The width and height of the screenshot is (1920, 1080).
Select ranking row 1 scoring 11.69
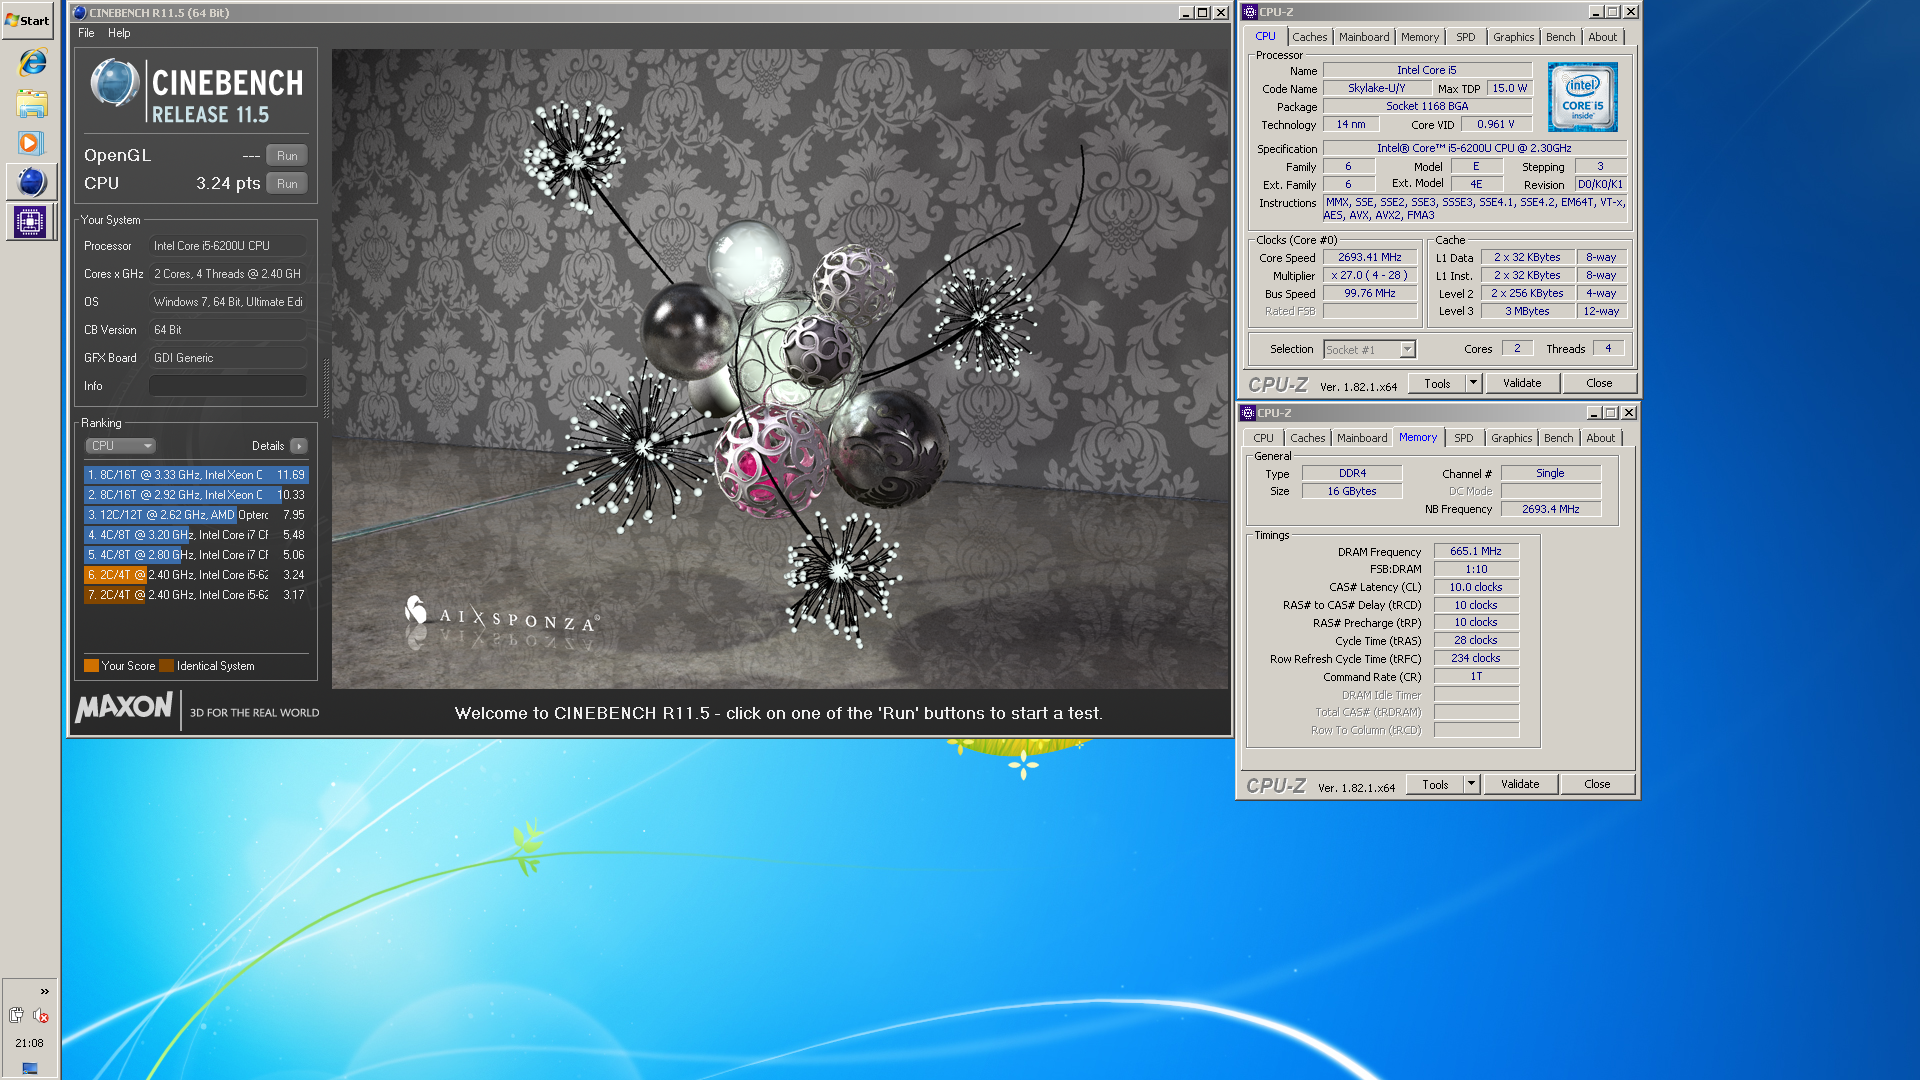point(196,475)
